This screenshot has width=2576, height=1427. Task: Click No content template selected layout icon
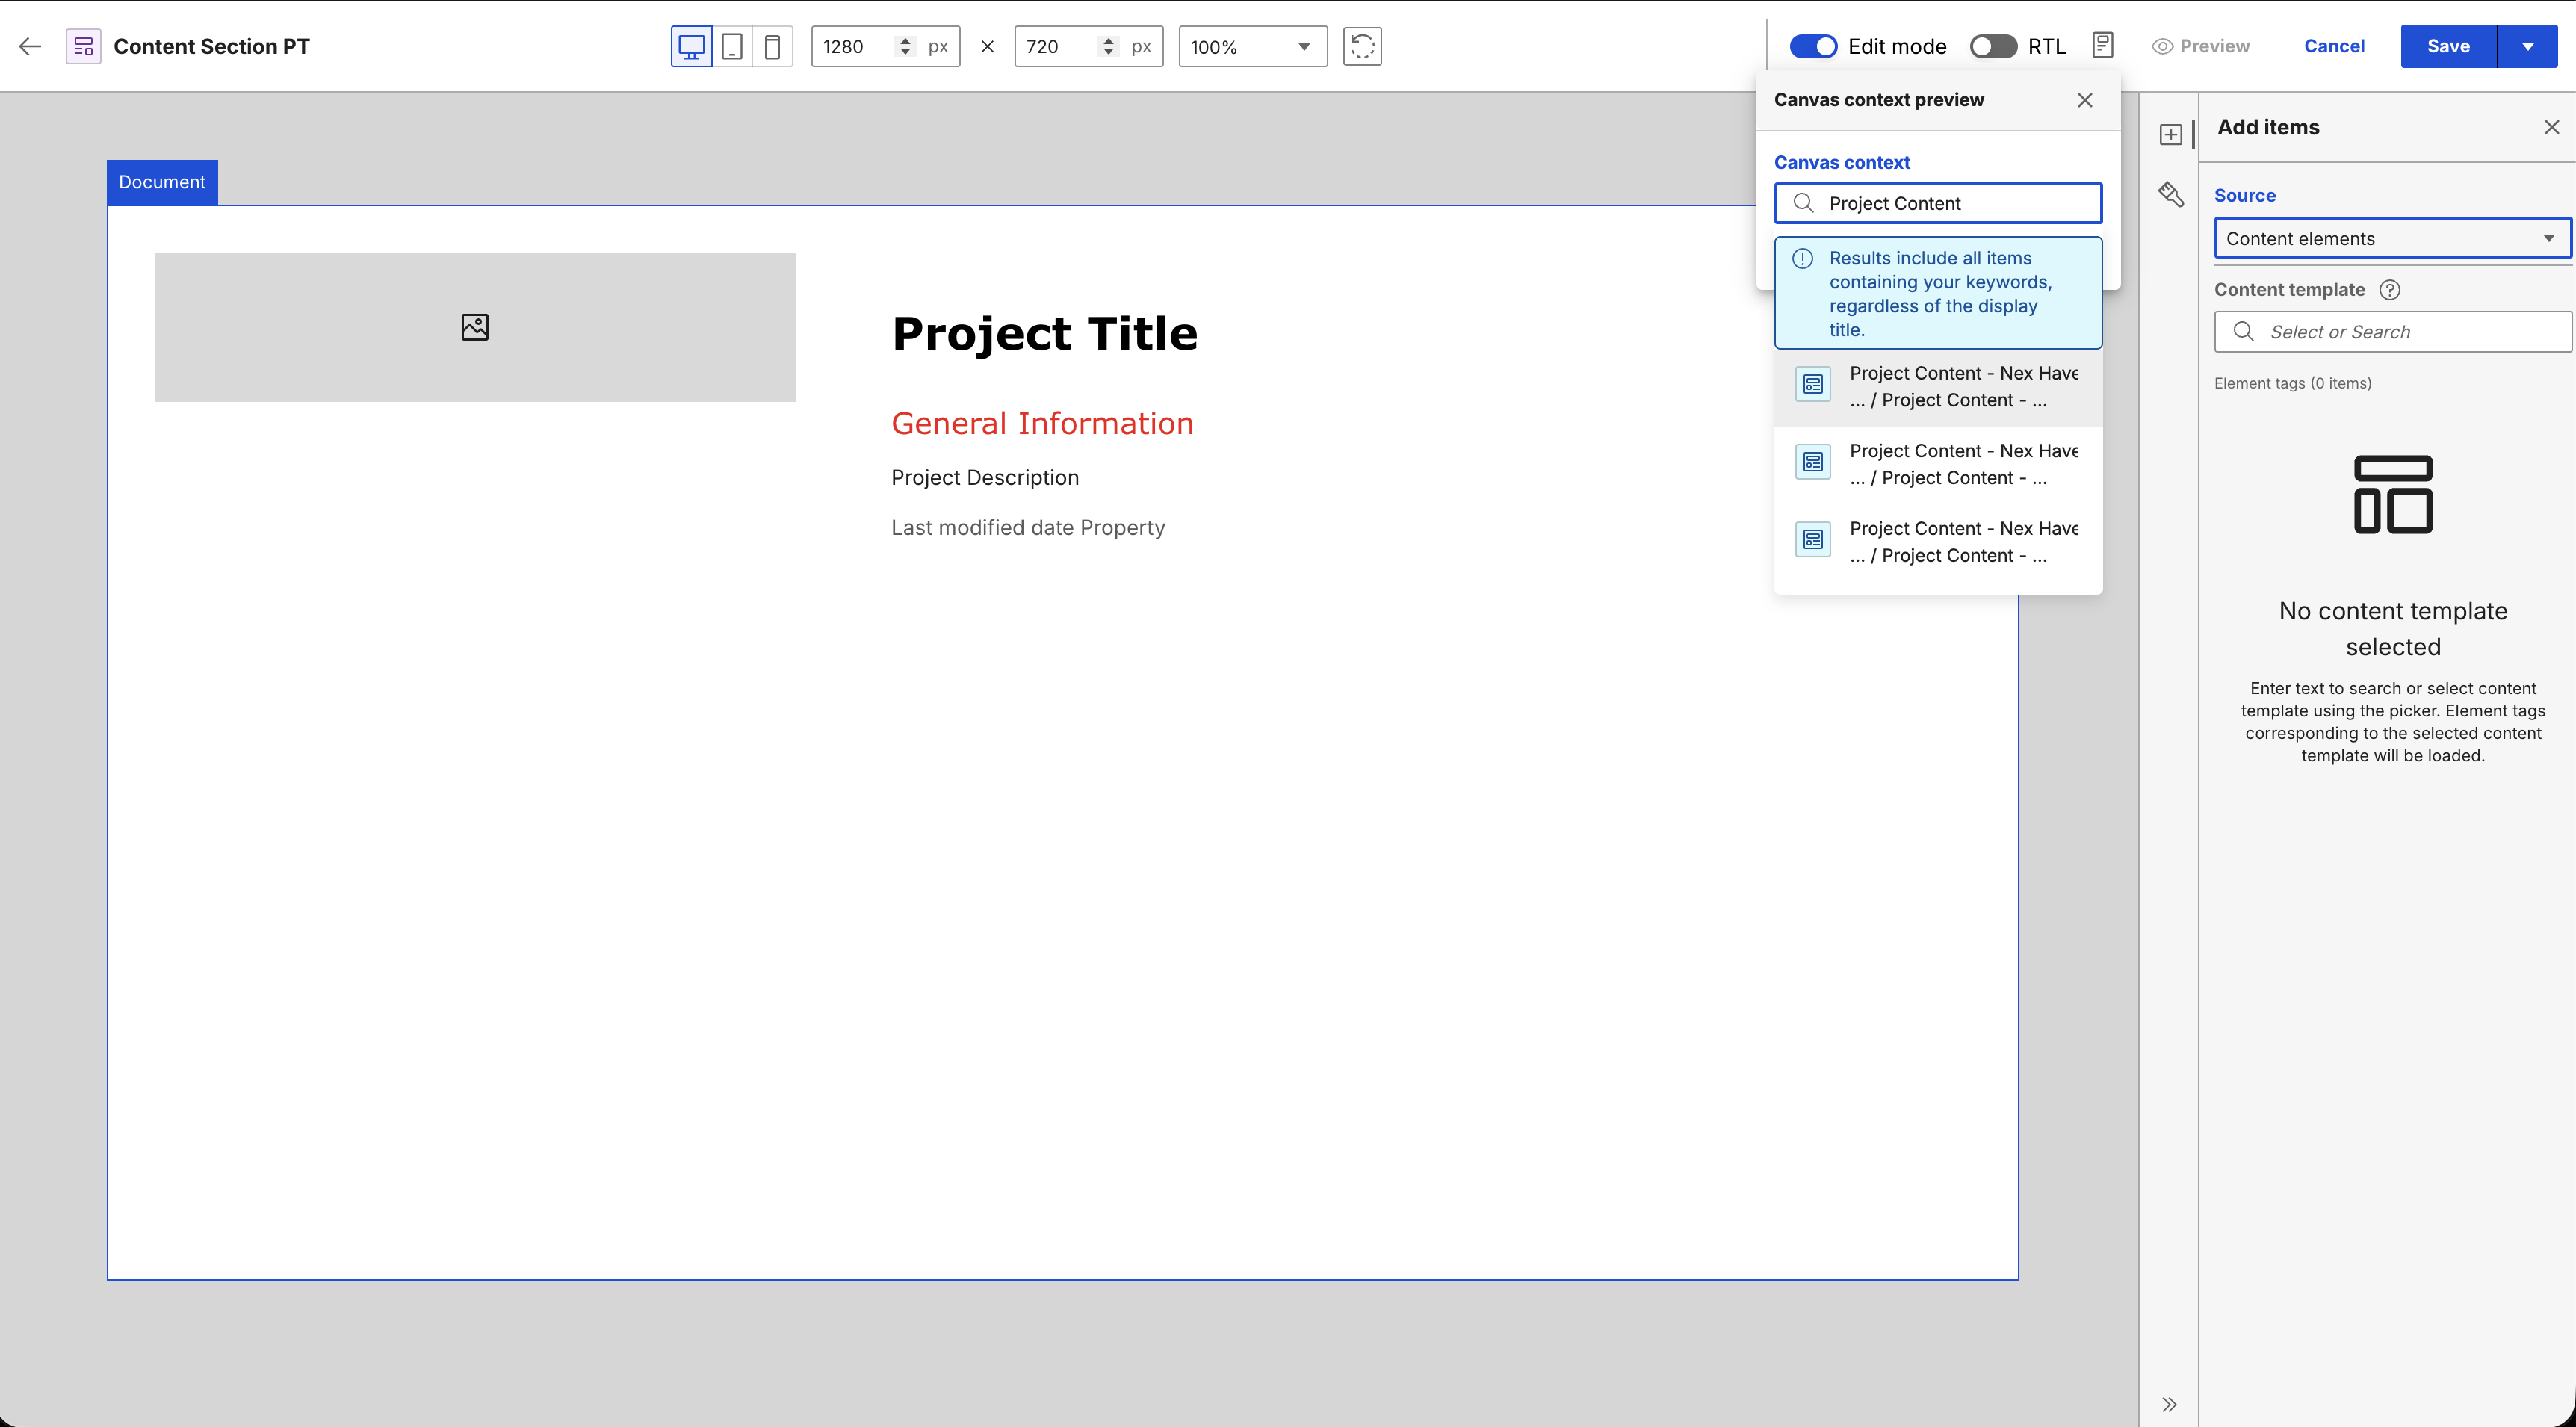pyautogui.click(x=2393, y=495)
